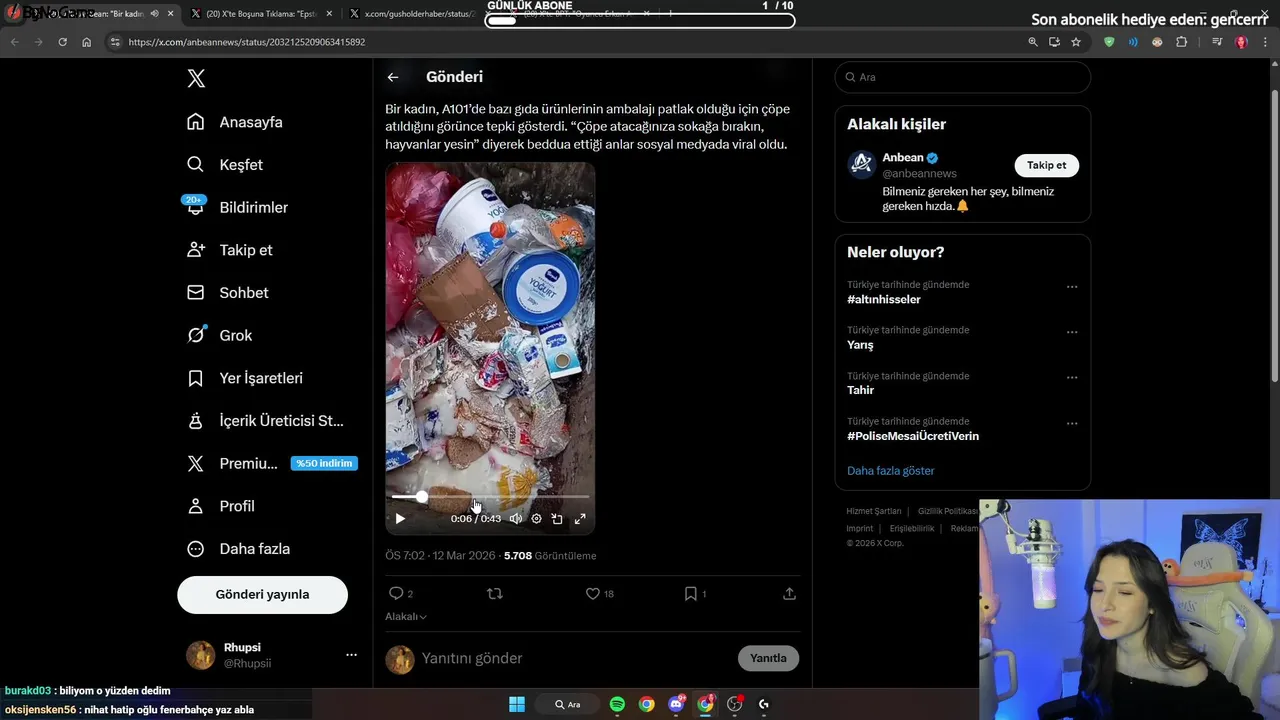
Task: Open browser extensions puzzle icon
Action: (1182, 42)
